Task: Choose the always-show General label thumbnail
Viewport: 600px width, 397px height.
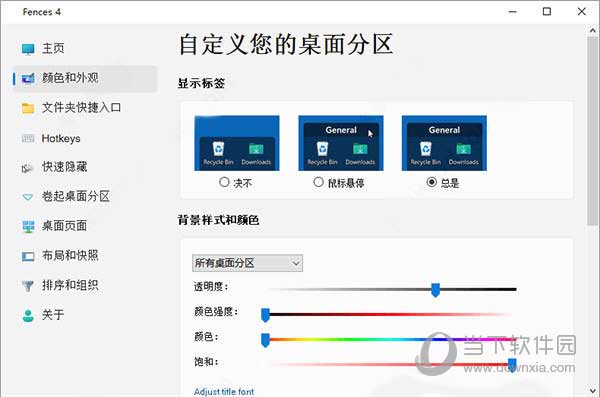Action: [444, 143]
